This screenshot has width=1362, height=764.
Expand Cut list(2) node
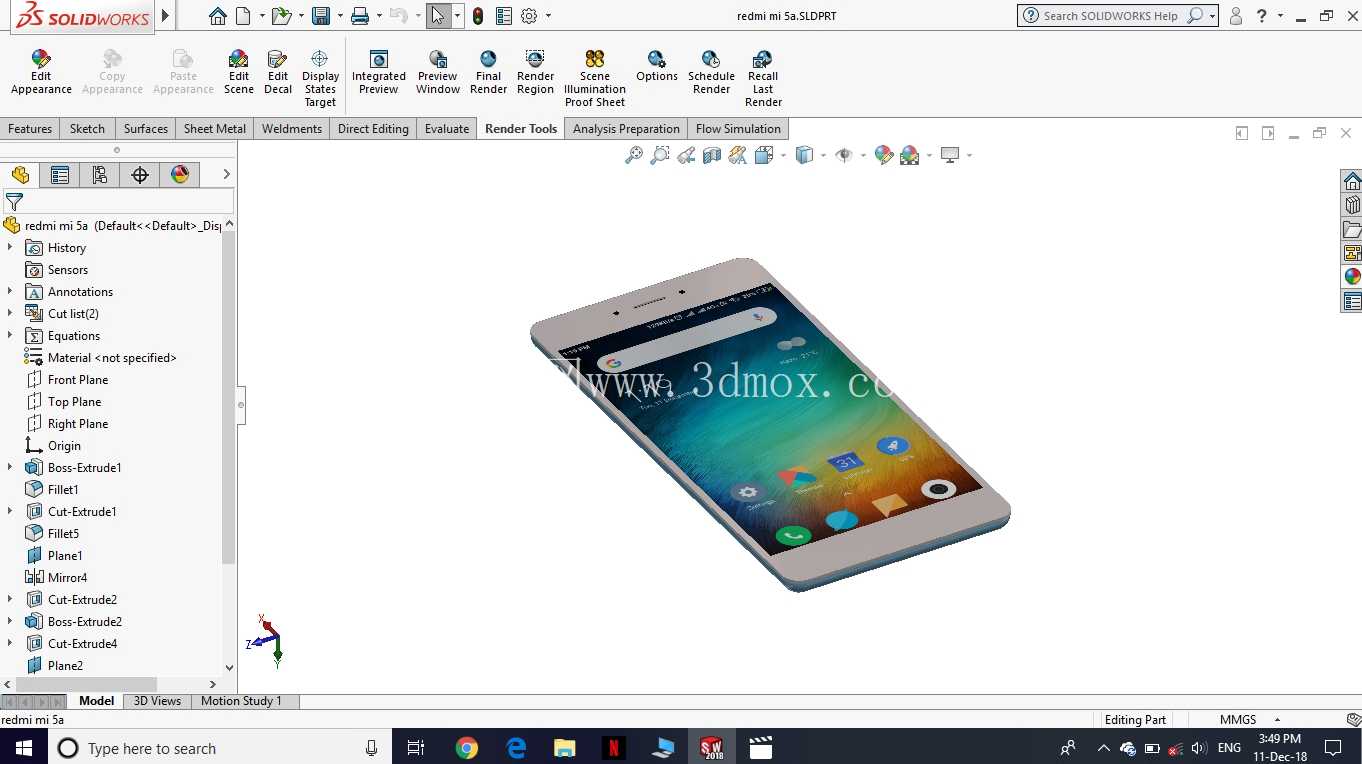[10, 314]
